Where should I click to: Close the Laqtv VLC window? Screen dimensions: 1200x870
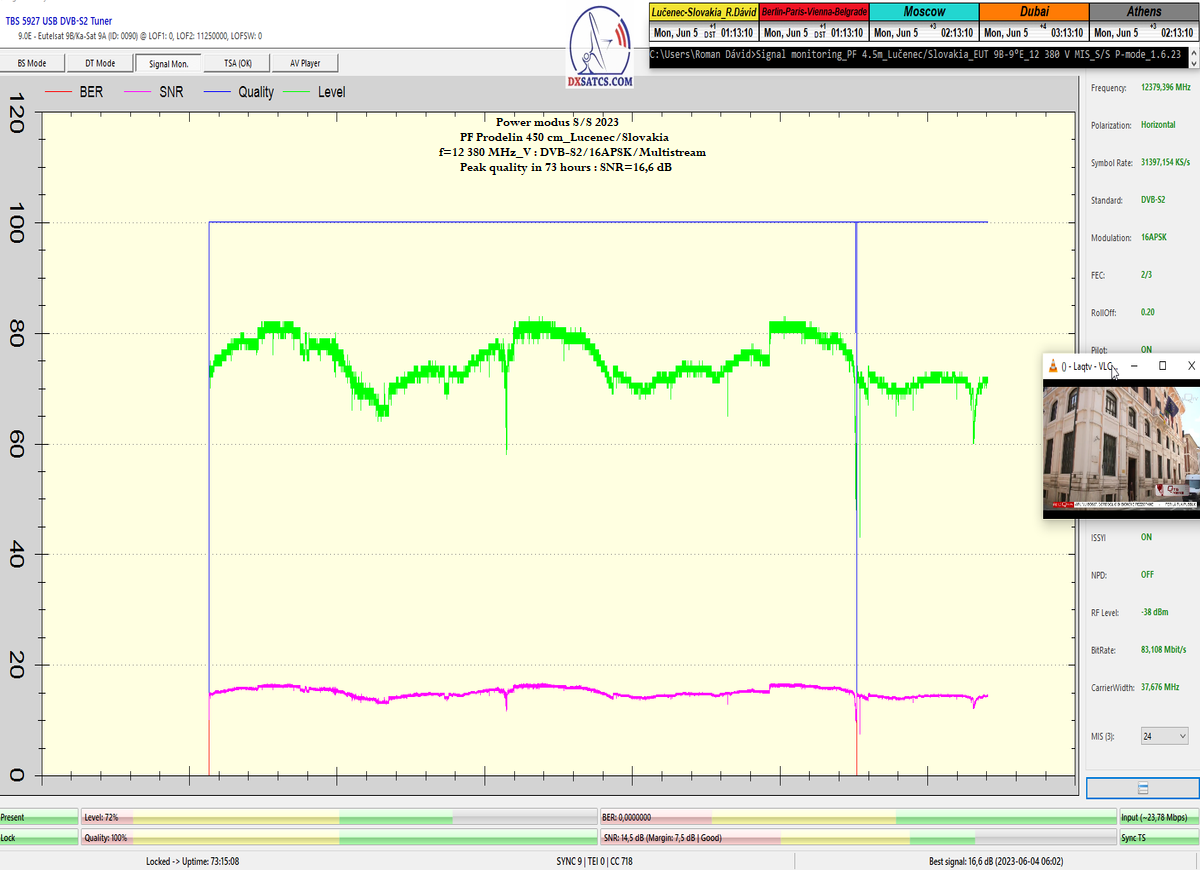[x=1190, y=366]
